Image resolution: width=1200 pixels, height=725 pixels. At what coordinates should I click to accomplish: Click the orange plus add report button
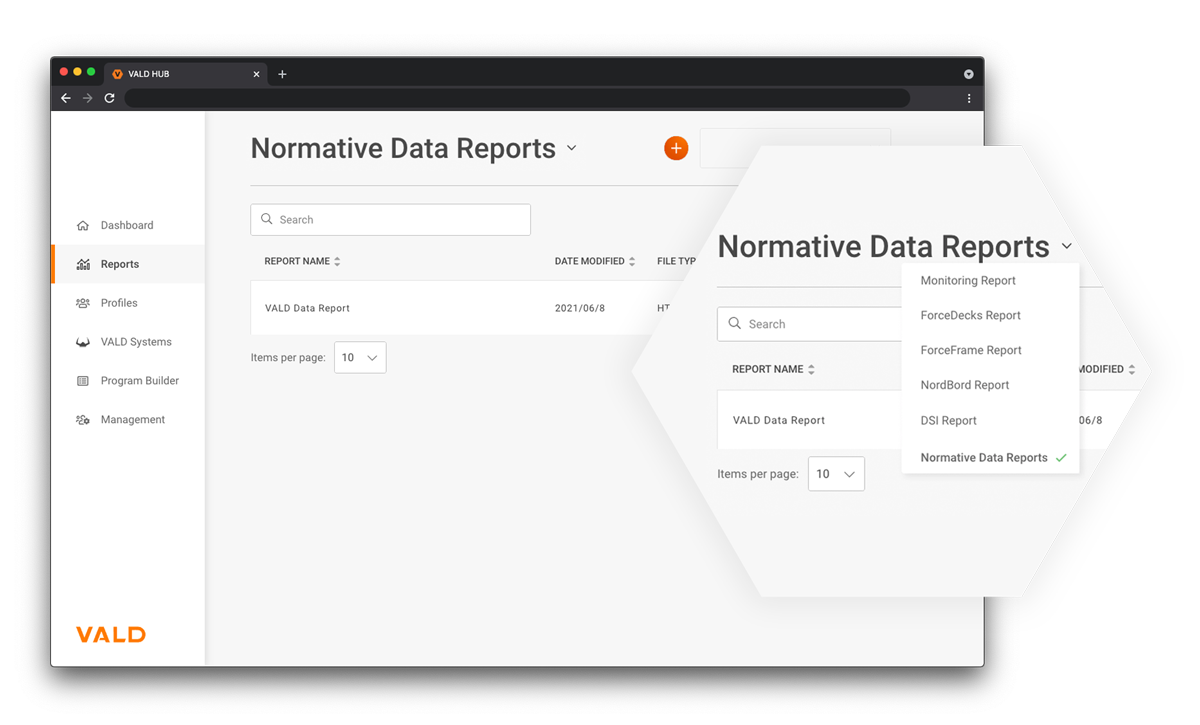(x=676, y=148)
